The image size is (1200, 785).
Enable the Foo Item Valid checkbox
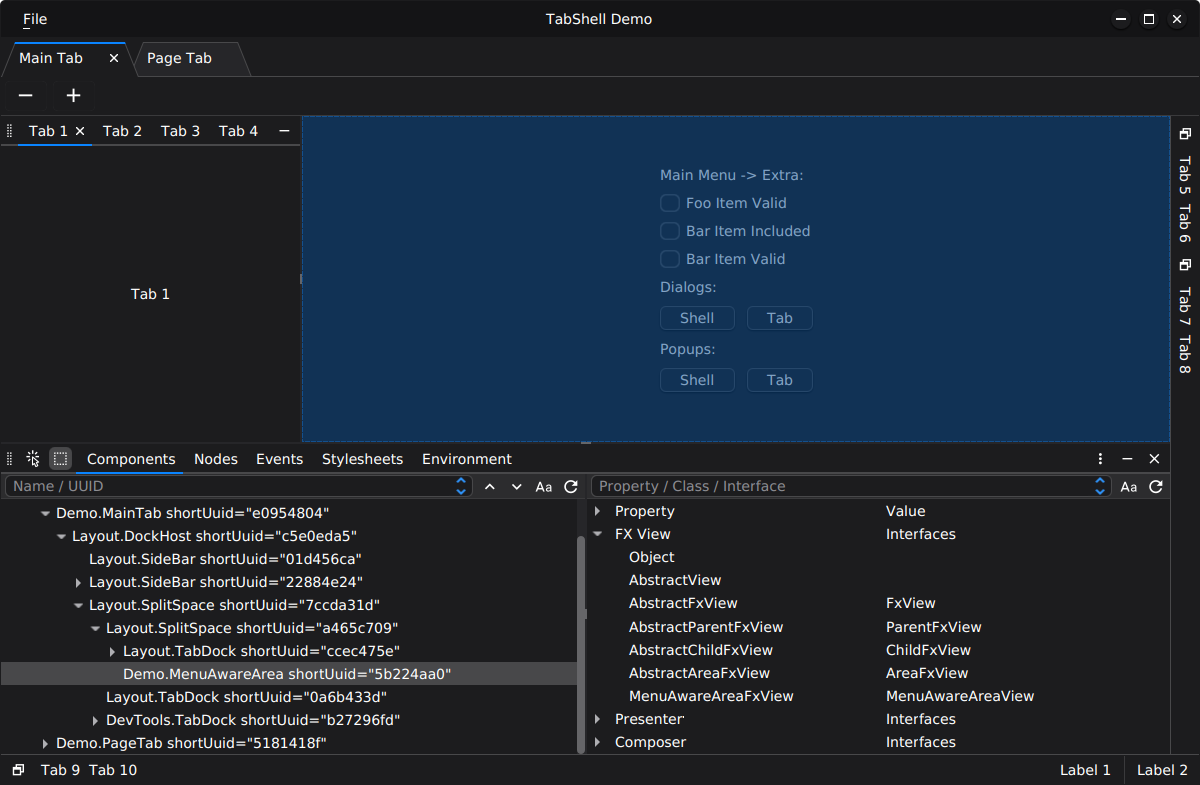tap(670, 203)
